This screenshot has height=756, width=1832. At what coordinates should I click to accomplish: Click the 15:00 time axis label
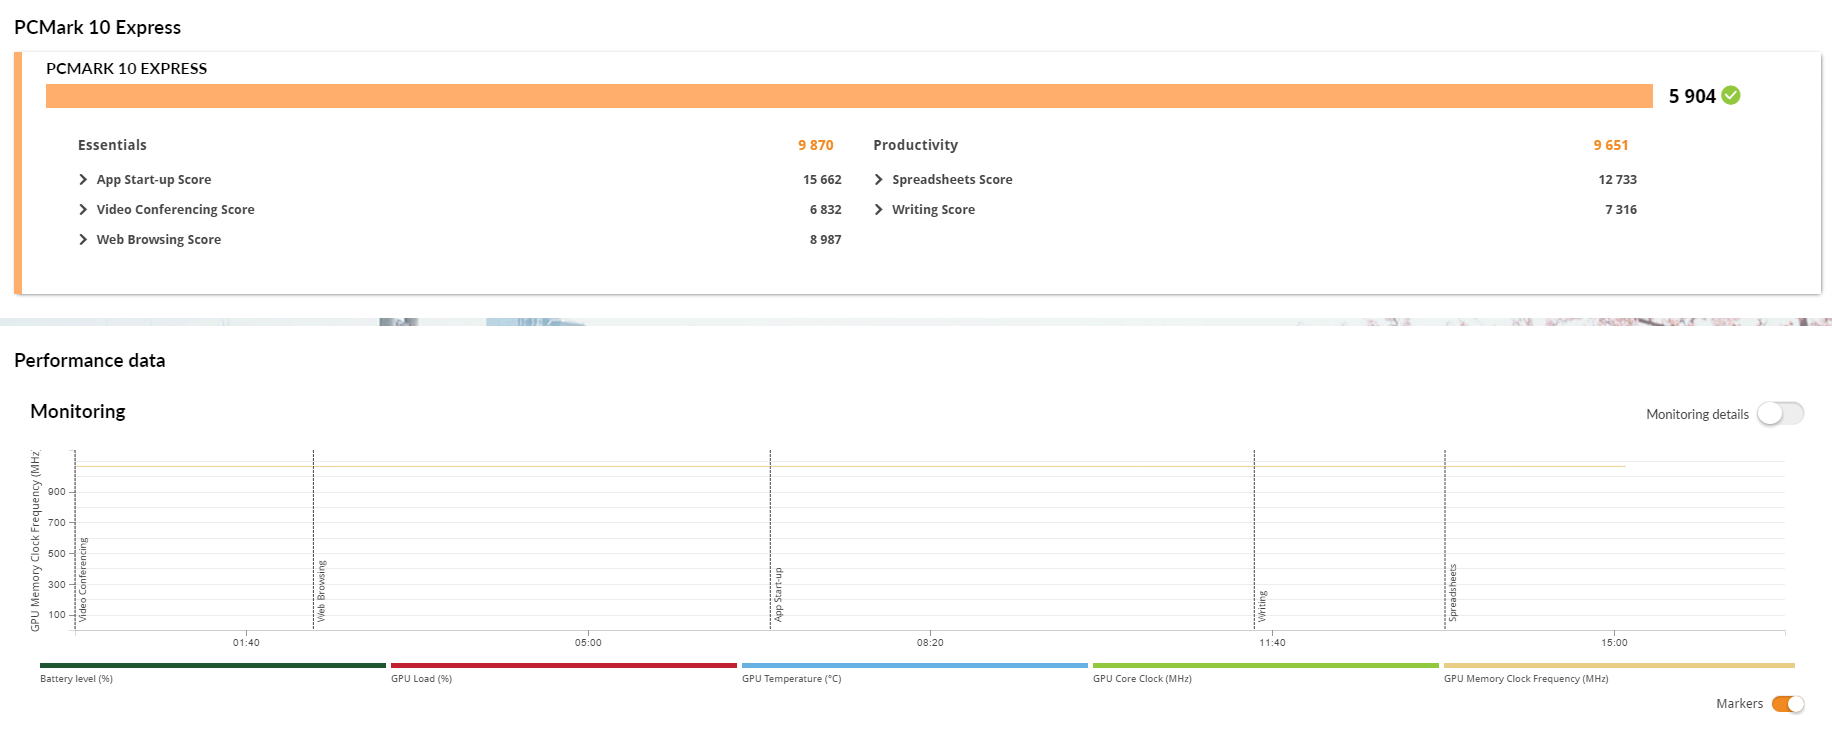1614,643
